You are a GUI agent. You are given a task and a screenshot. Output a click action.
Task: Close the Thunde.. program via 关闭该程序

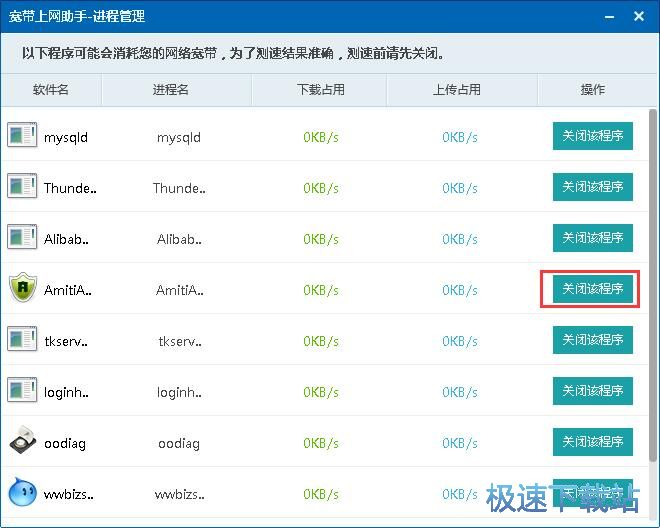[593, 187]
